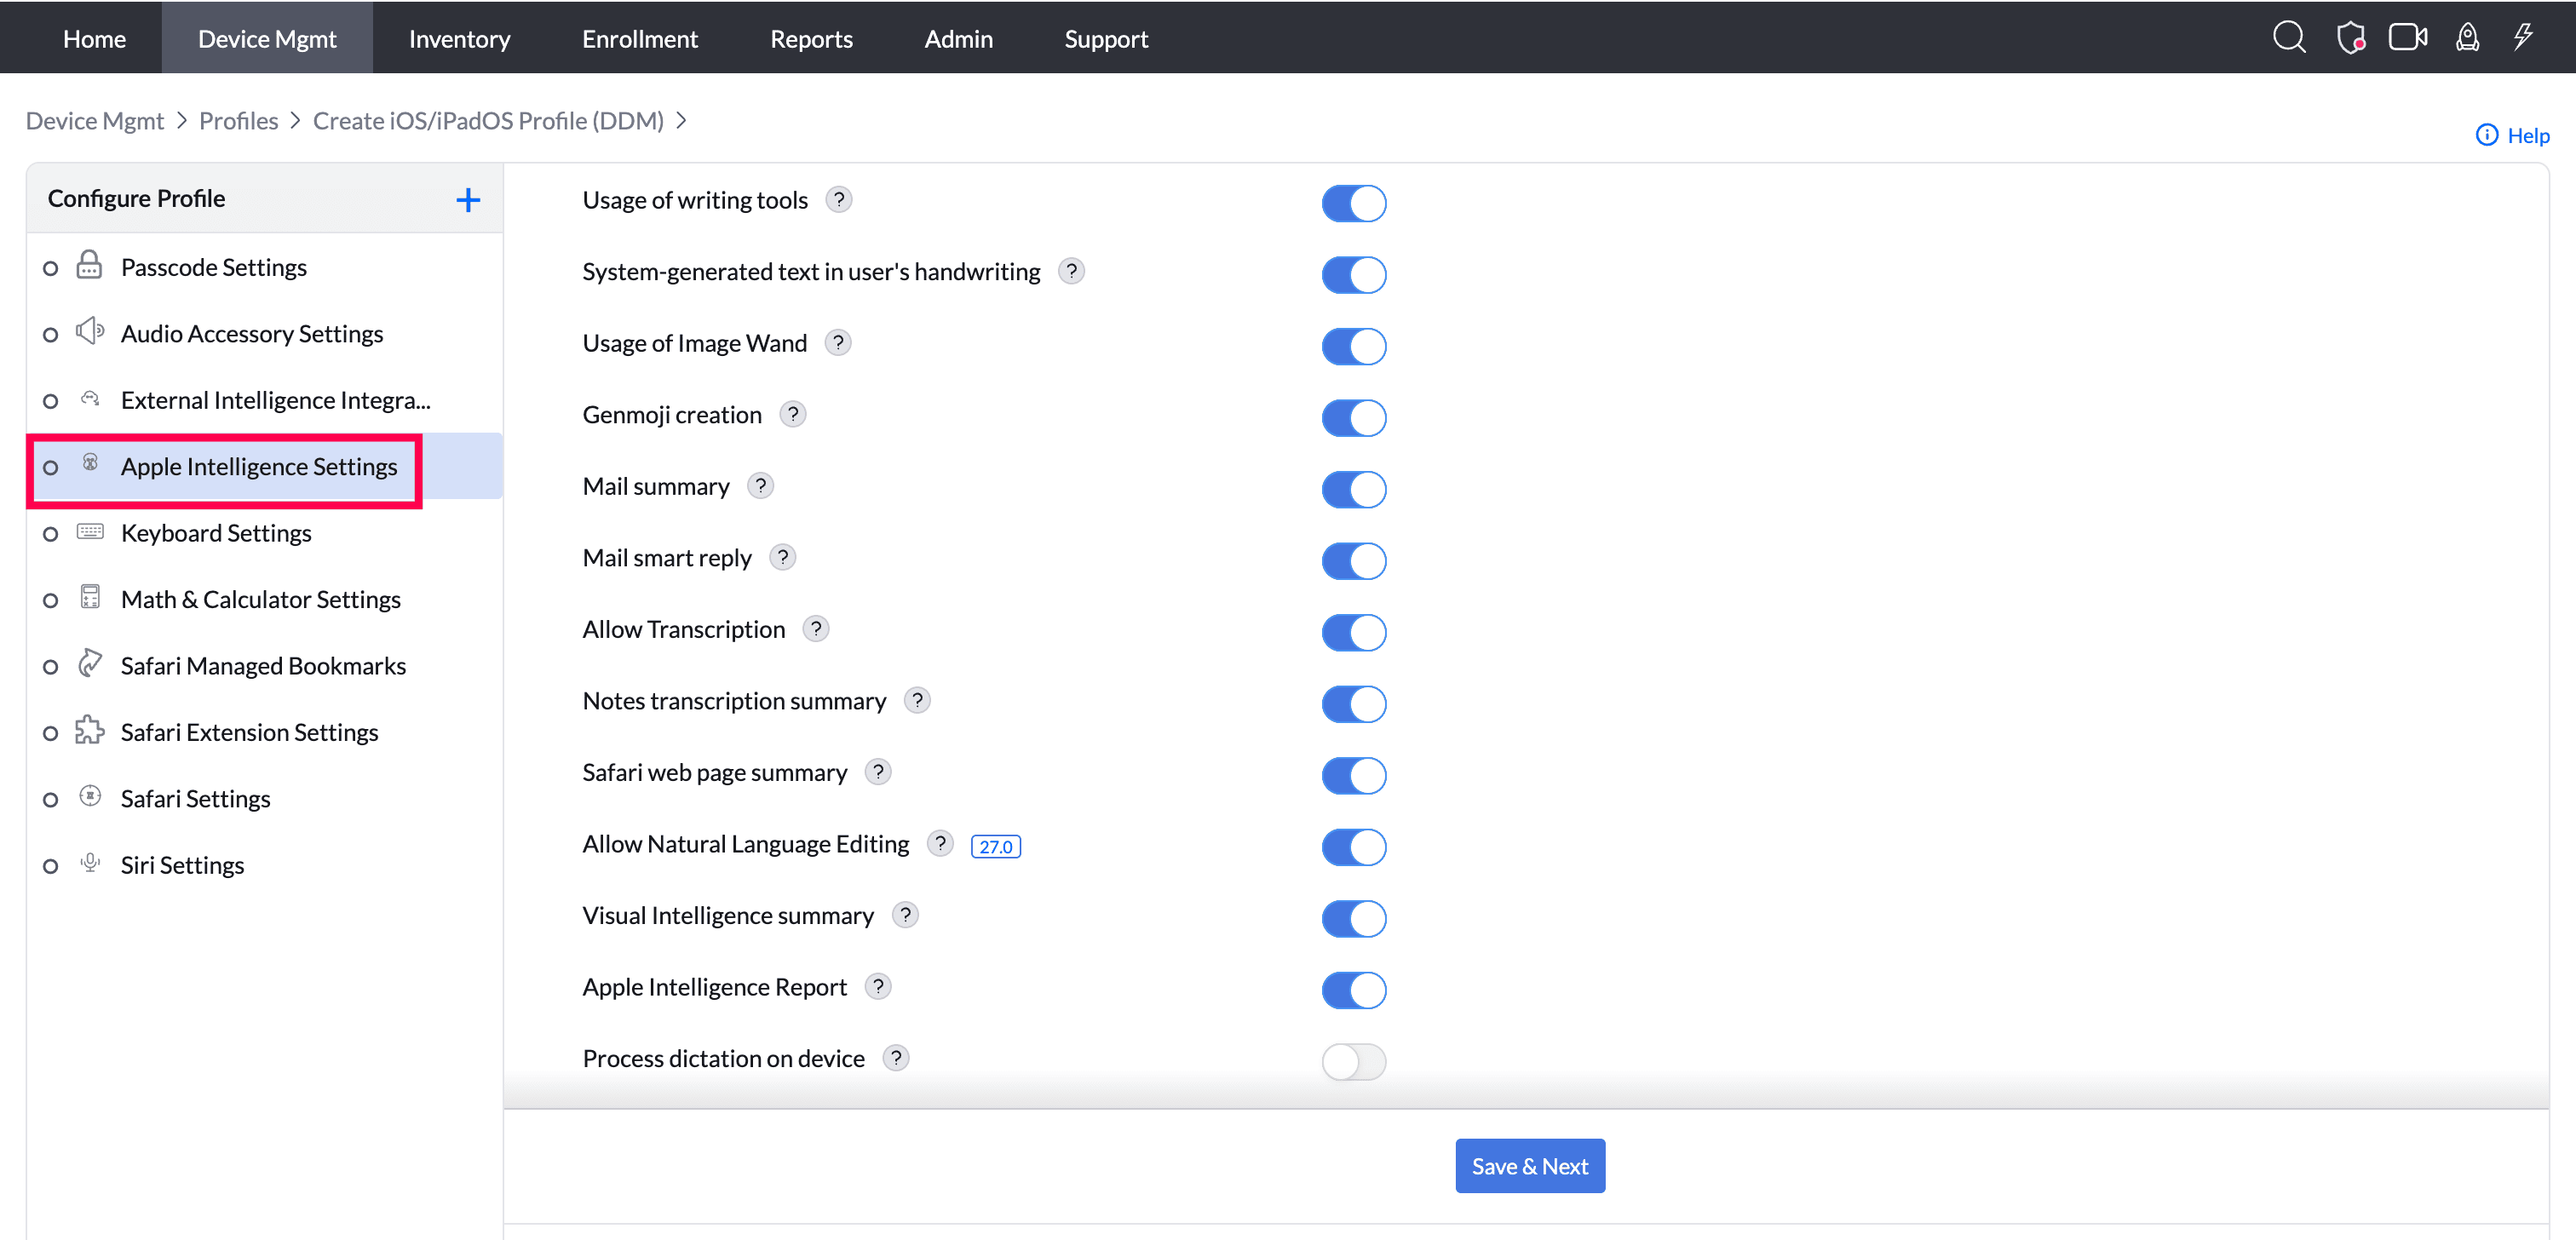The image size is (2576, 1240).
Task: Add payload with blue plus icon
Action: click(468, 200)
